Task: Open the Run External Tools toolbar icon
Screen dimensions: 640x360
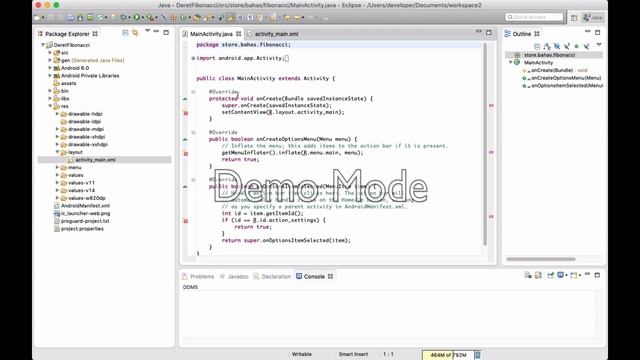Action: coord(150,18)
